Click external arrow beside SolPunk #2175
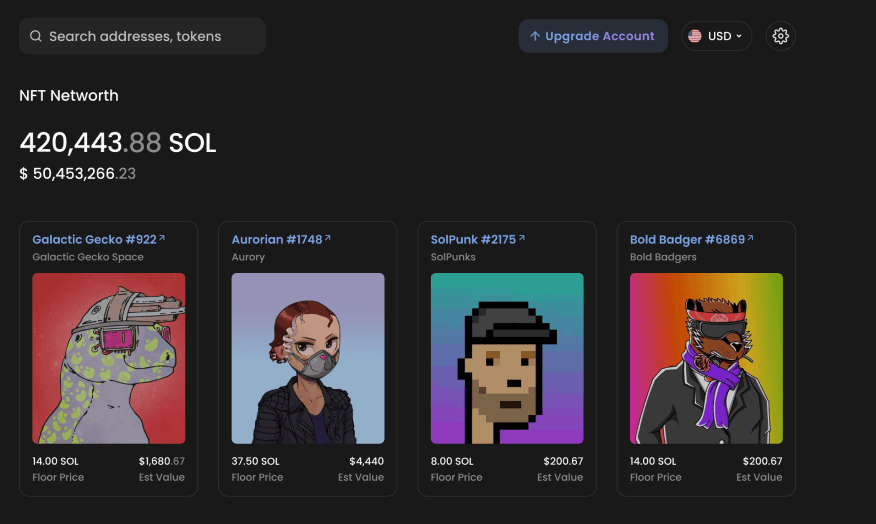 522,237
